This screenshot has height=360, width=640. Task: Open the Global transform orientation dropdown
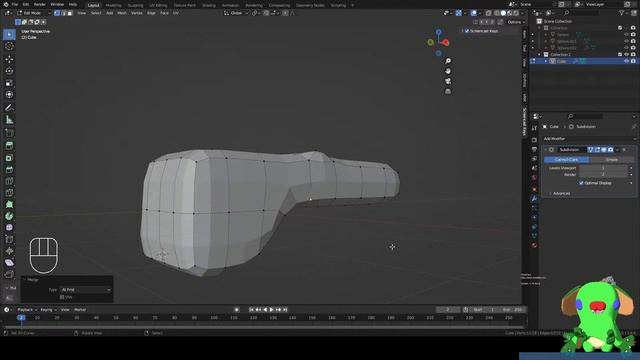[x=236, y=13]
